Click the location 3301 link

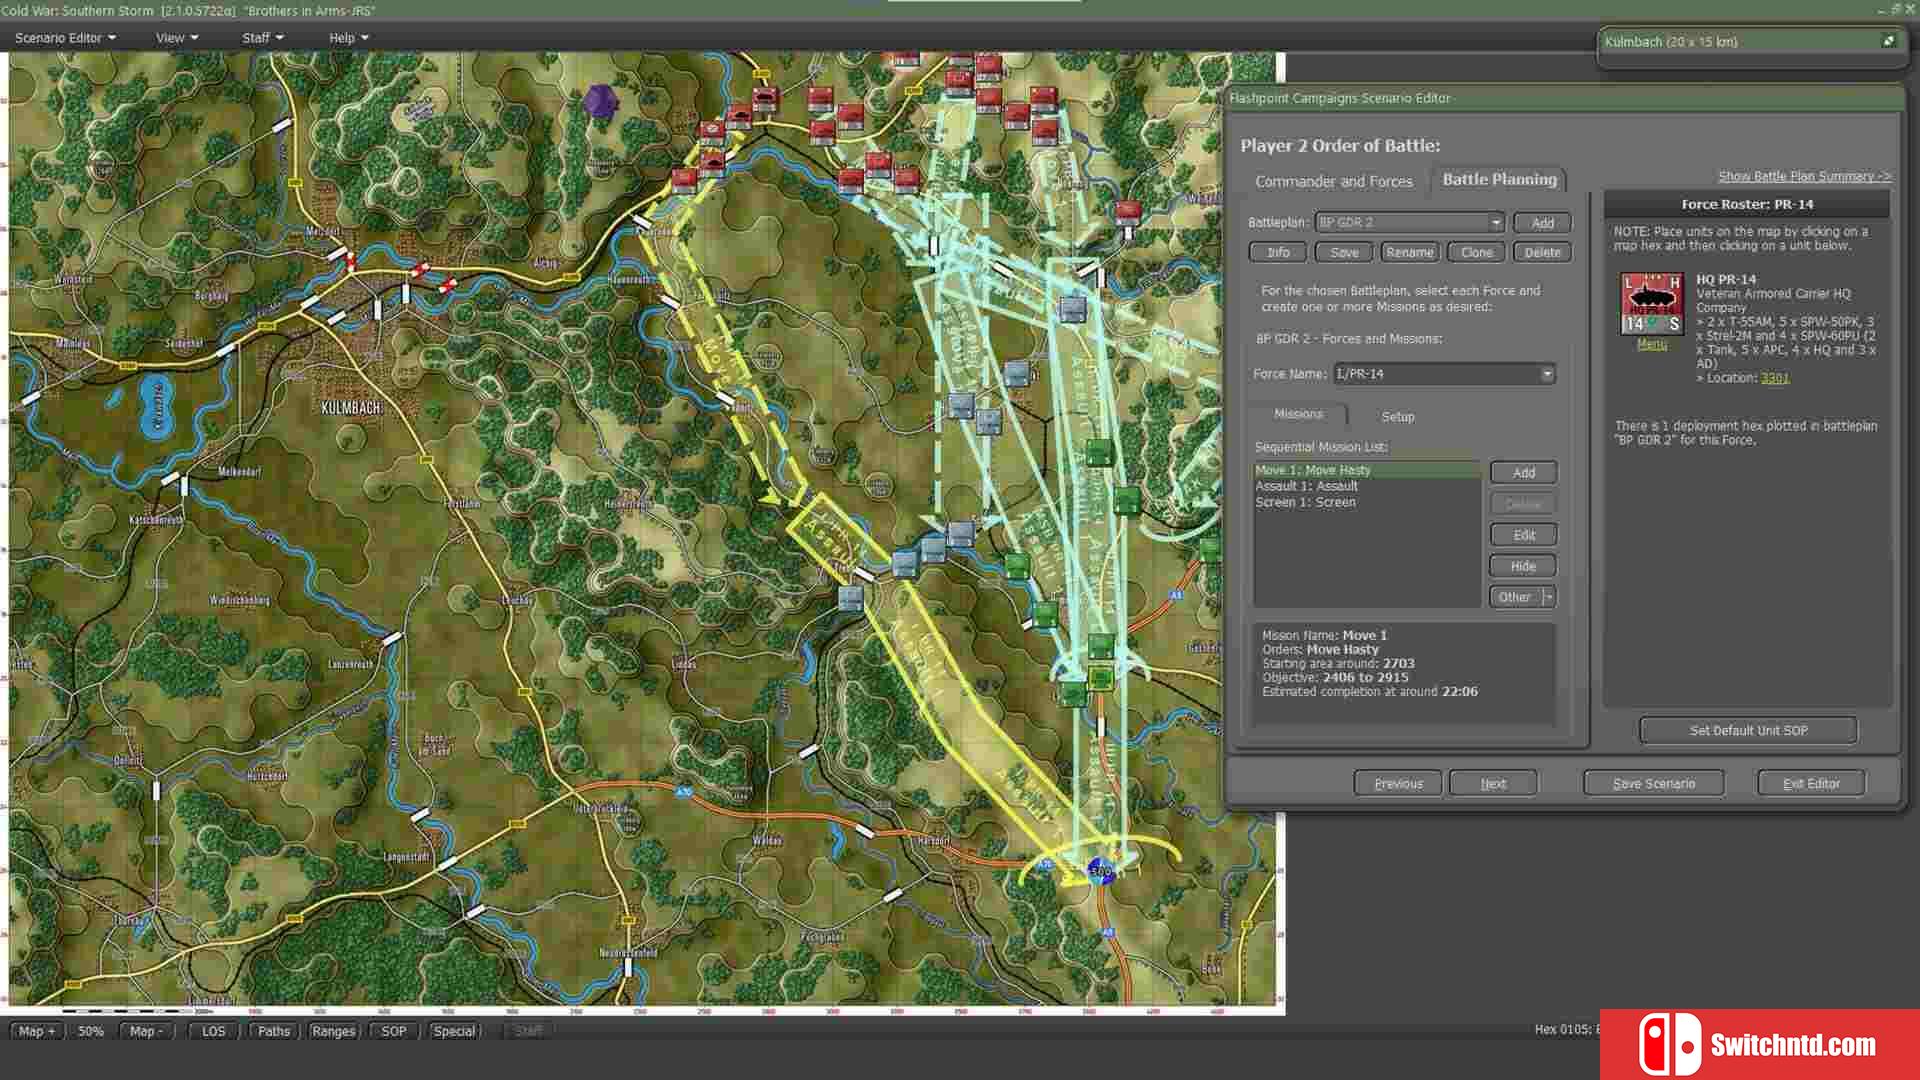1775,378
